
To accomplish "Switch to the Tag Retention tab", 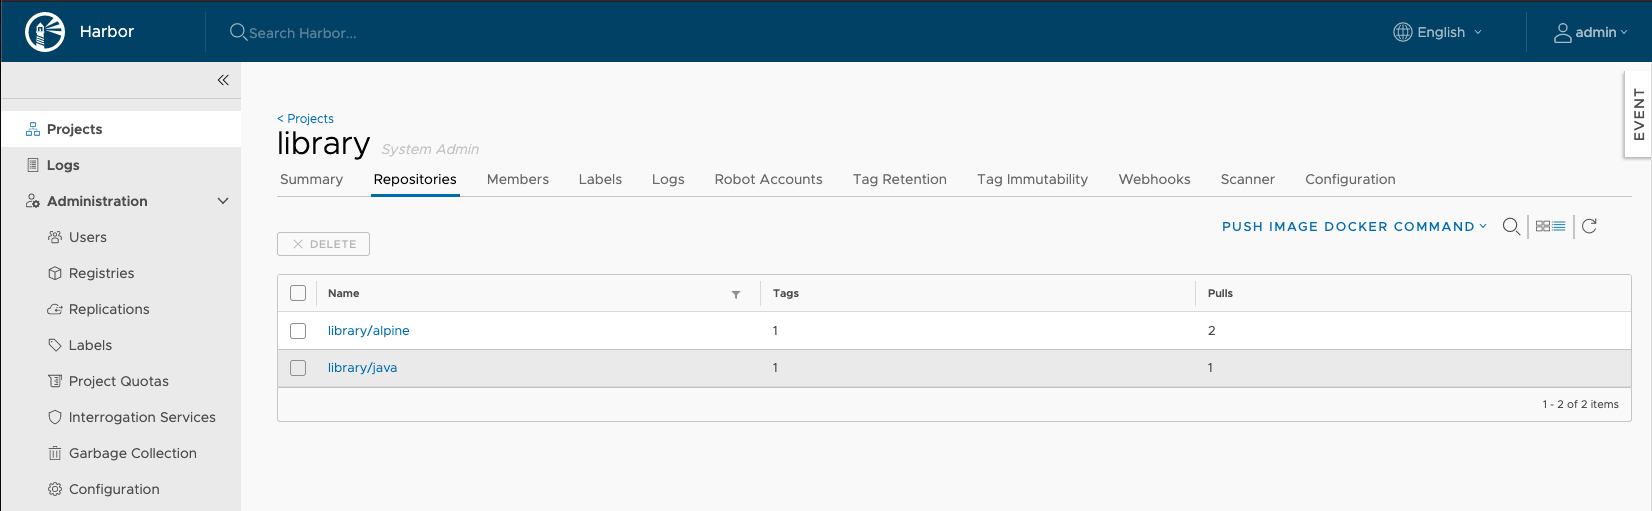I will 899,179.
